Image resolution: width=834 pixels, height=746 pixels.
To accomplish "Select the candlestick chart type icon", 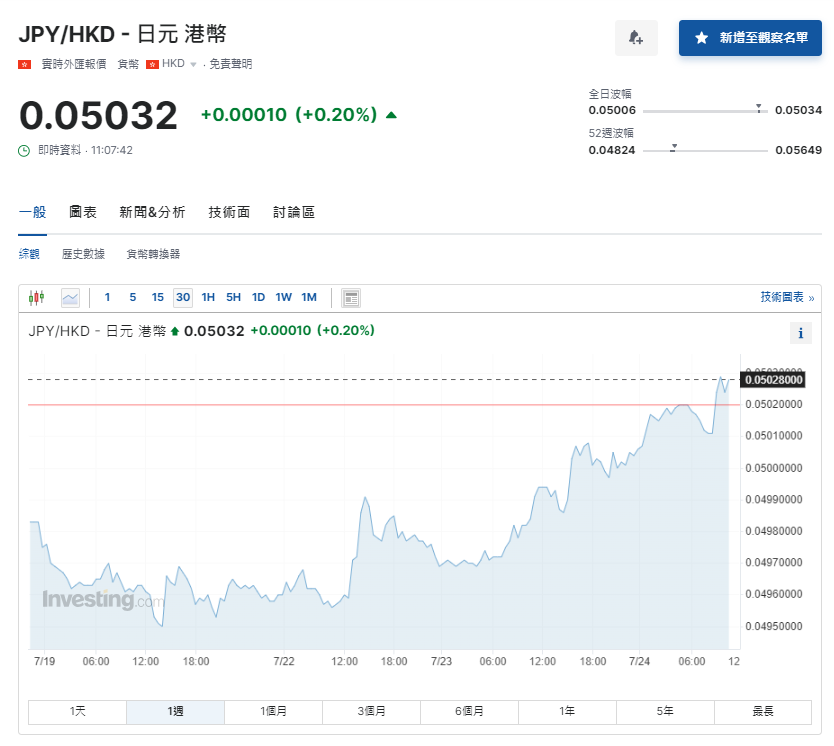I will pos(39,297).
